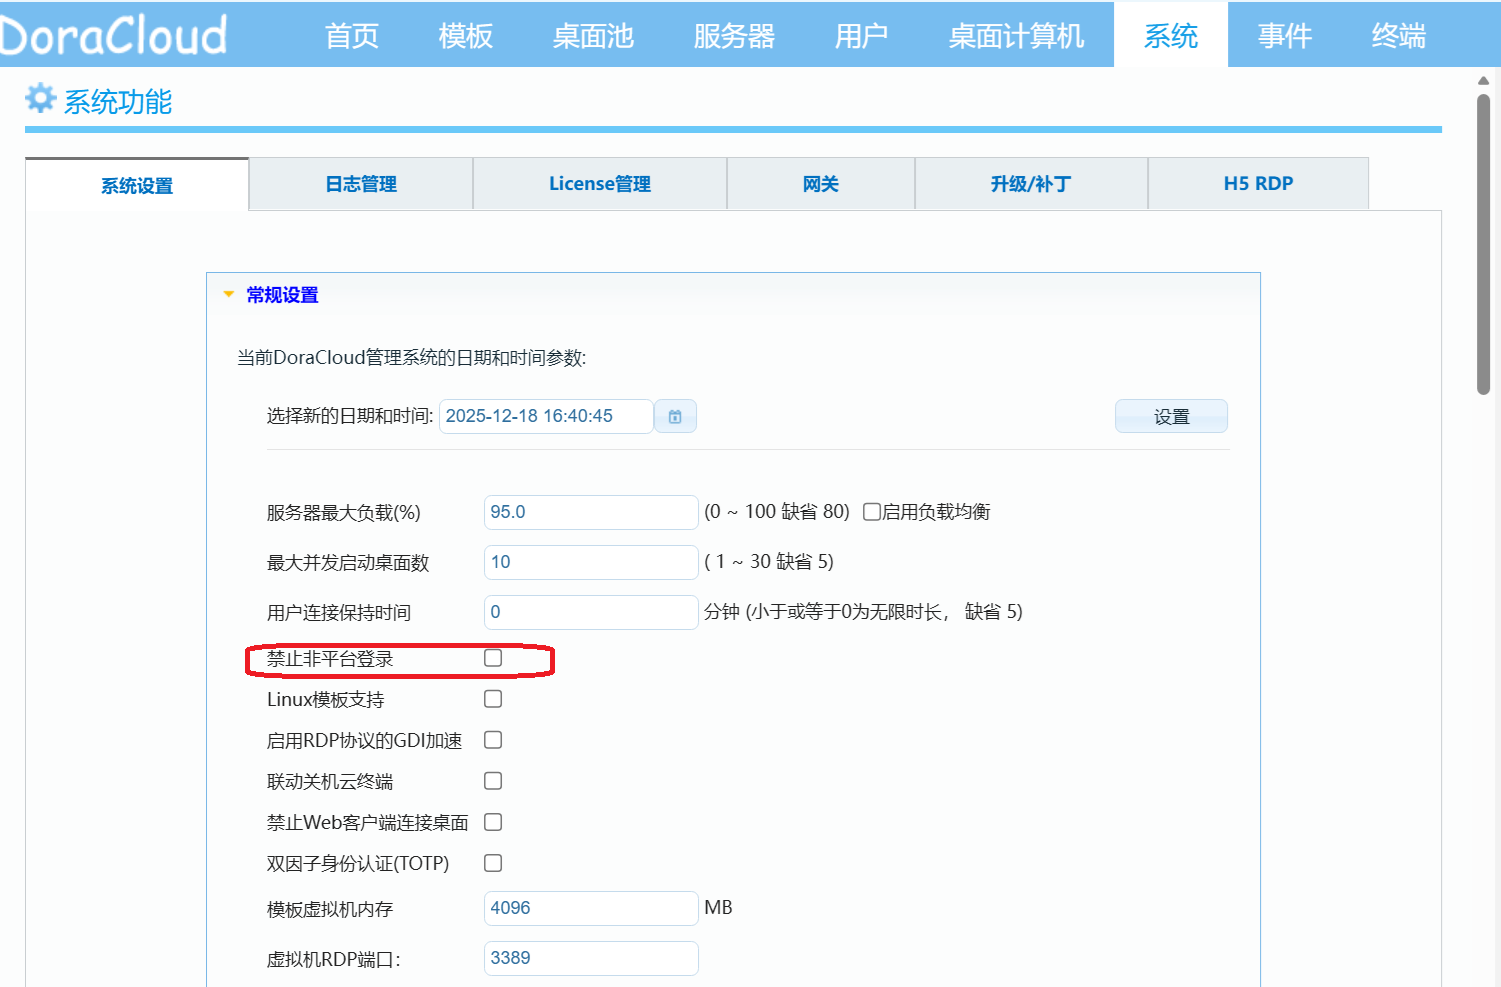Open the License管理 tab
Screen dimensions: 1501x987
(599, 183)
